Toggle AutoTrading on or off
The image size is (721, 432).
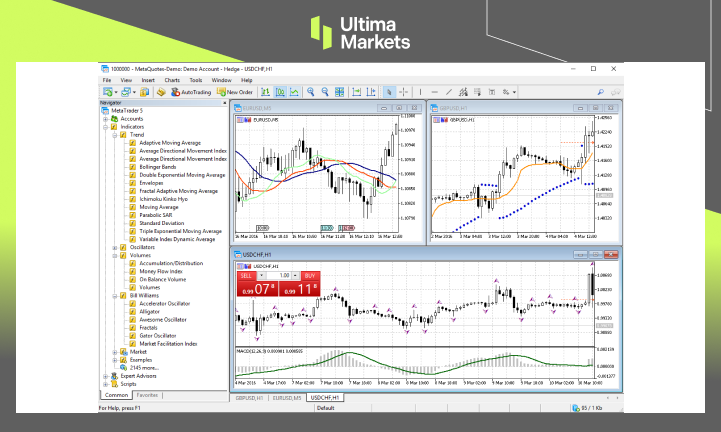point(191,92)
